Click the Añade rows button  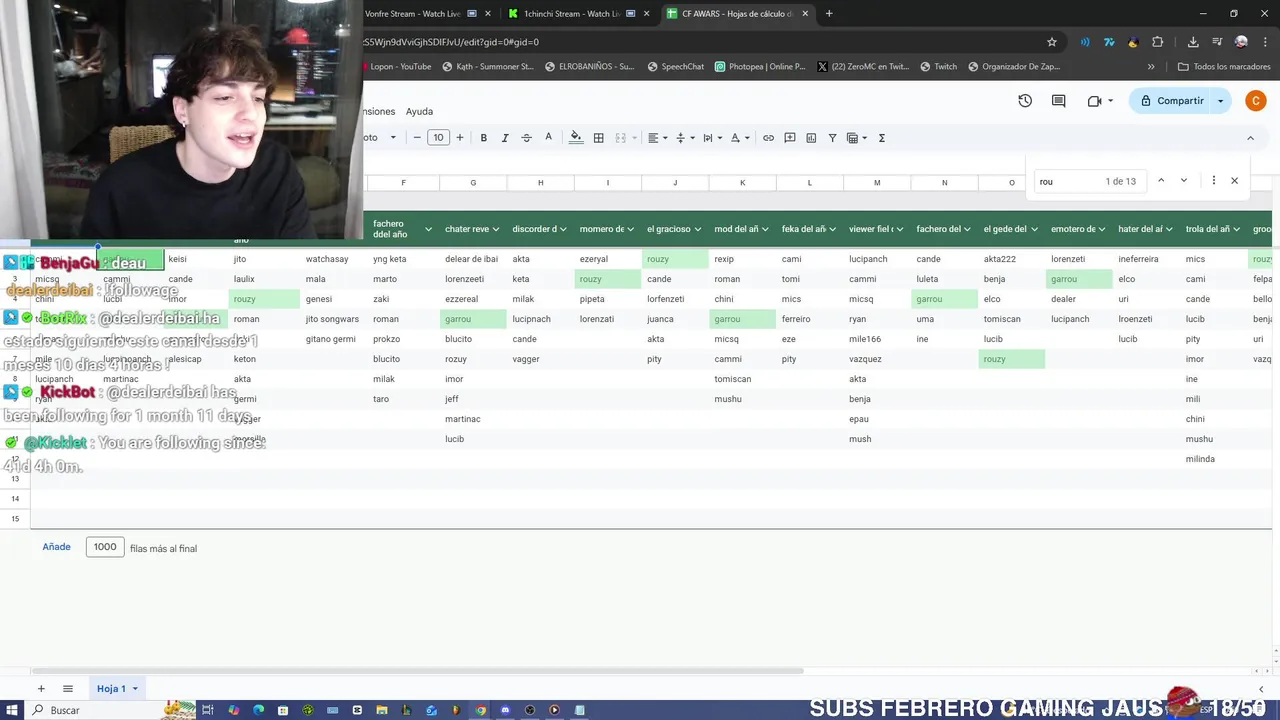(x=57, y=547)
